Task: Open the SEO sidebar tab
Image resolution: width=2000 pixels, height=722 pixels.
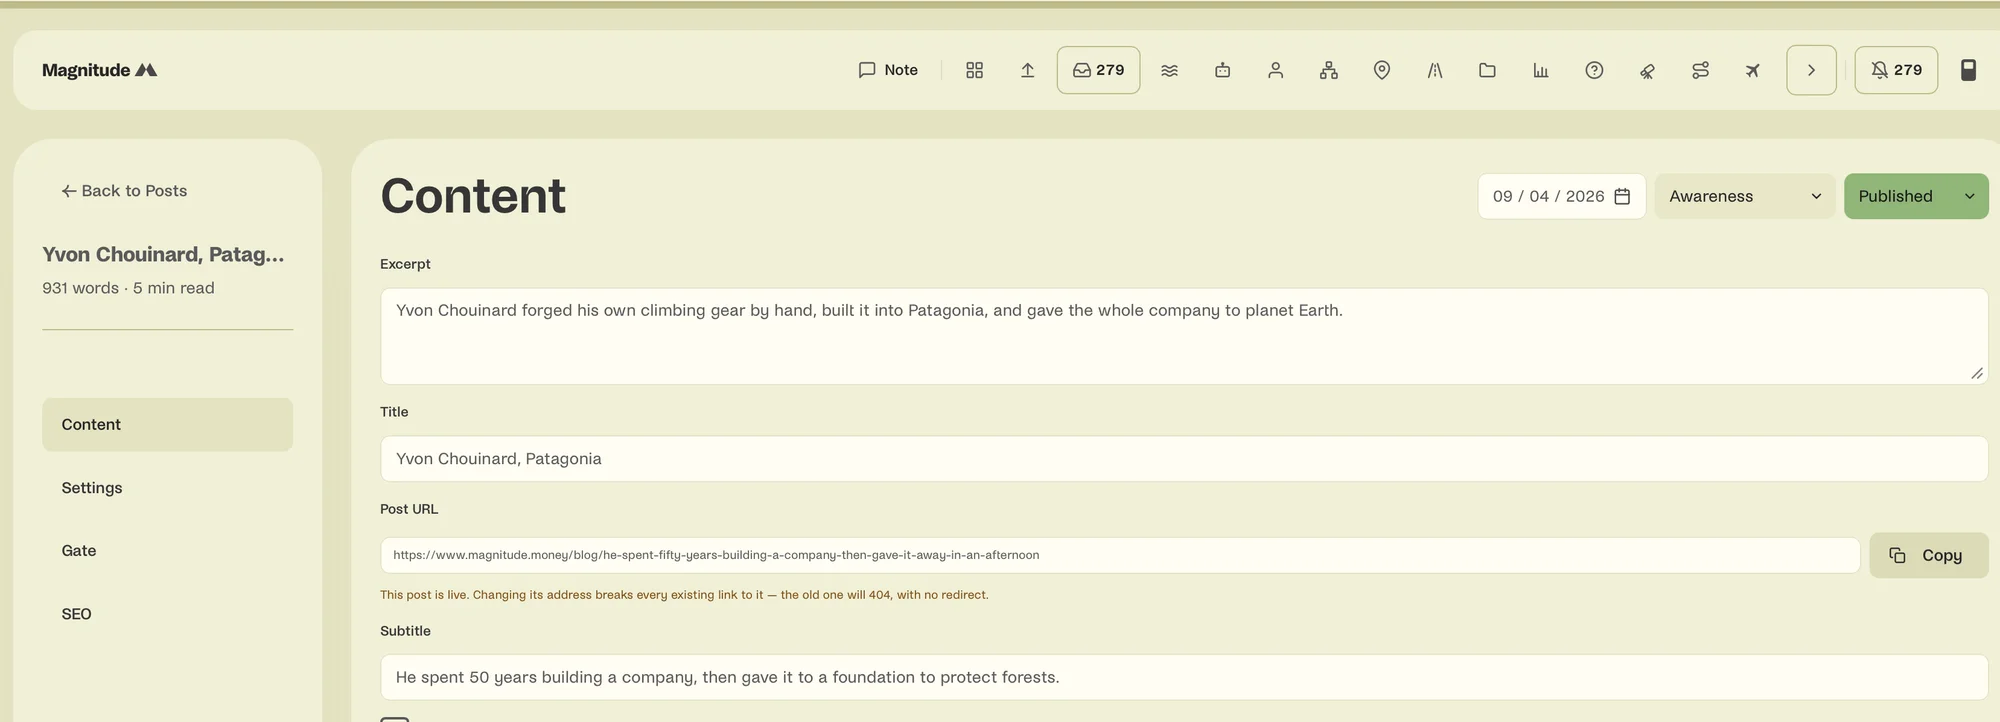Action: click(x=167, y=614)
